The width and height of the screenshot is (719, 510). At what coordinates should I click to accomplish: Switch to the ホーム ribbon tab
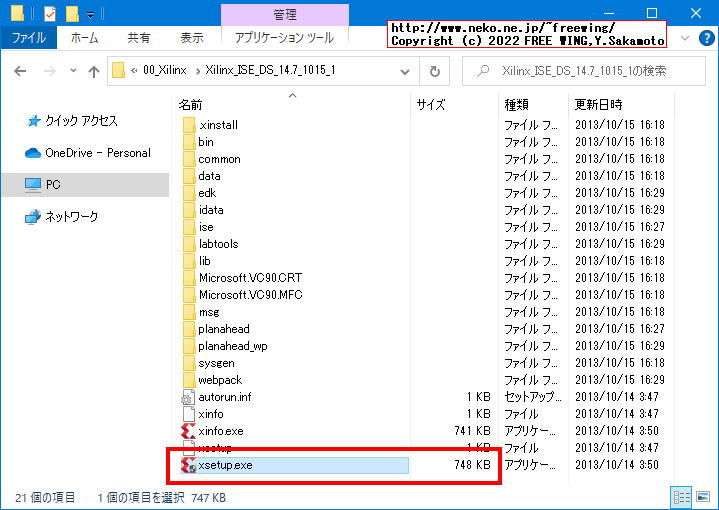[84, 37]
